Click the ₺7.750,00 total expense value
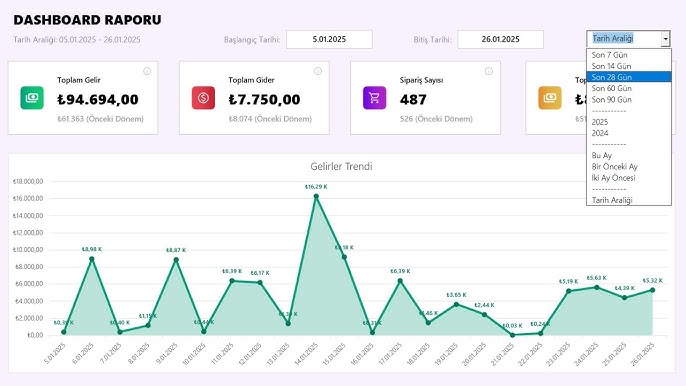Image resolution: width=686 pixels, height=386 pixels. point(265,100)
